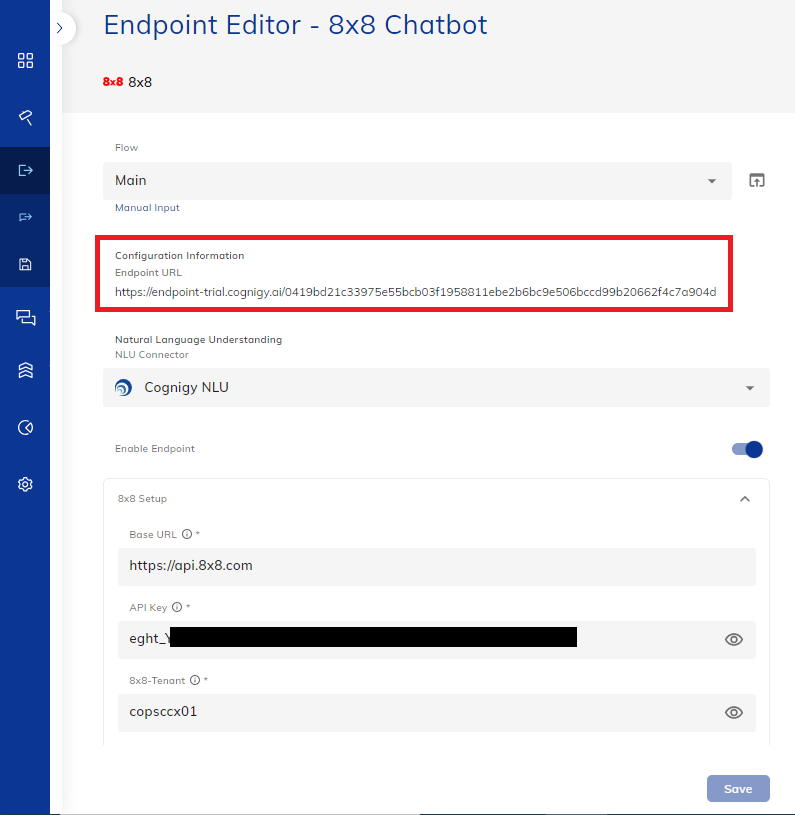Click the Endpoint URL text to copy
Image resolution: width=795 pixels, height=815 pixels.
(415, 292)
